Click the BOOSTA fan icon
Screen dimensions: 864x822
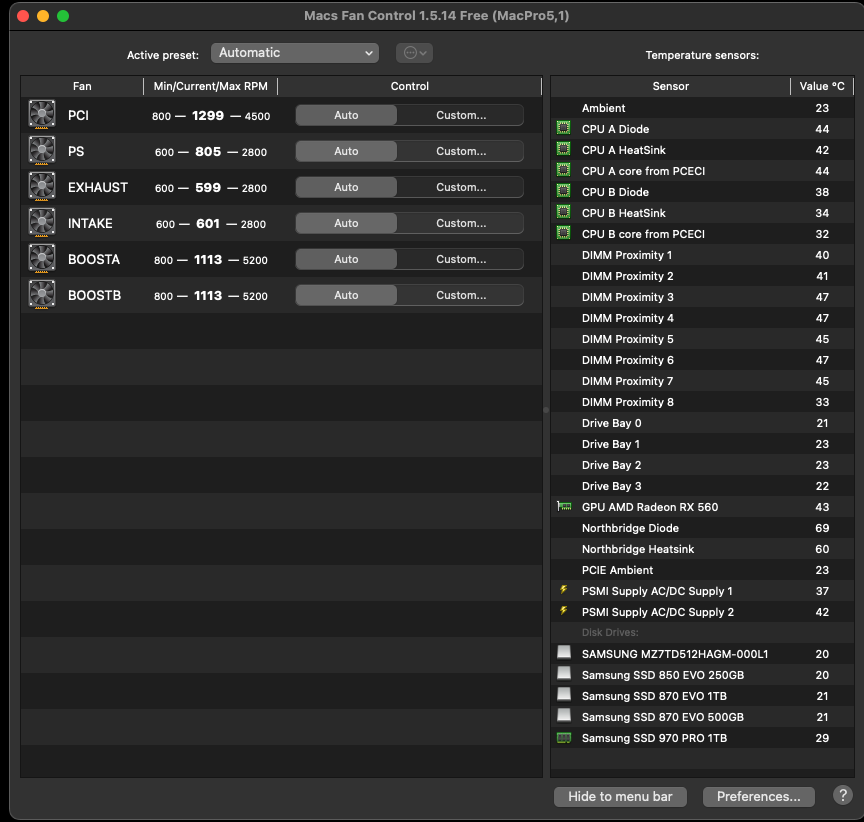(x=42, y=258)
